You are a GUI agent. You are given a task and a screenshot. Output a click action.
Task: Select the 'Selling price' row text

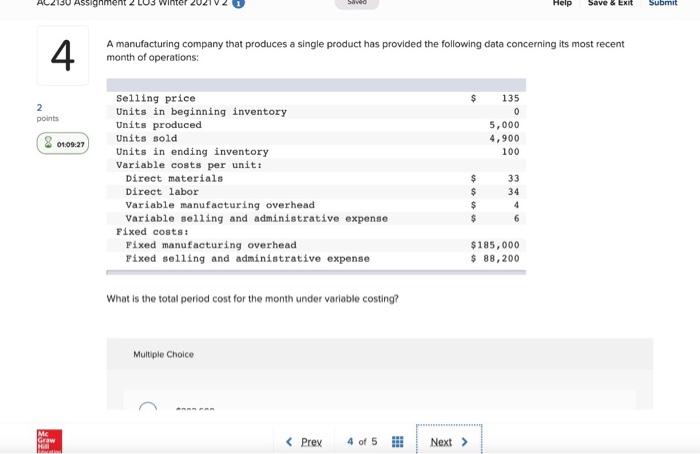pos(156,98)
